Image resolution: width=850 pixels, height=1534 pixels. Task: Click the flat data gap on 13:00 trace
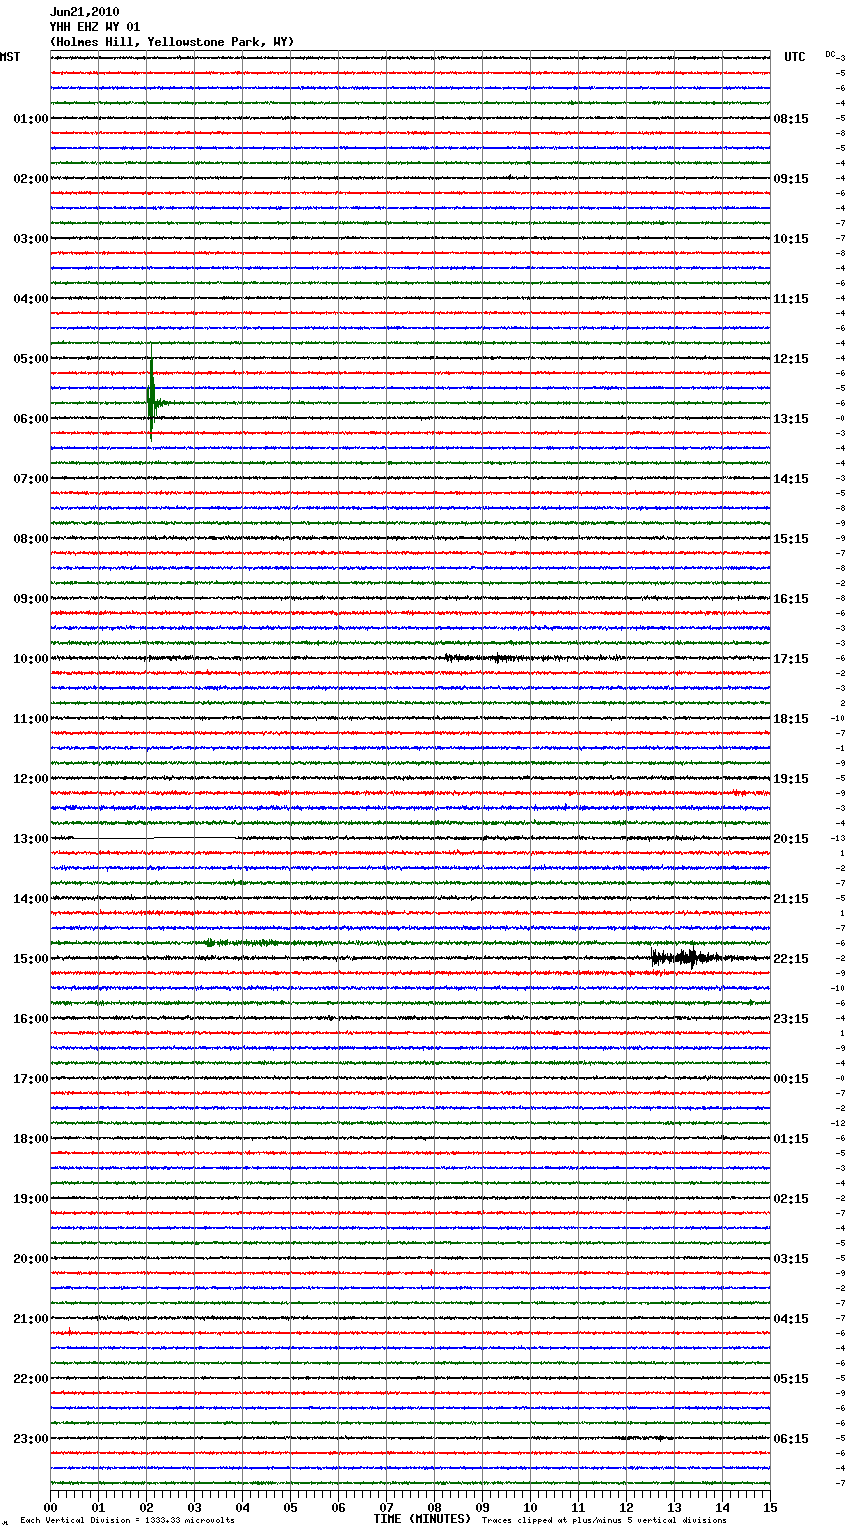155,838
